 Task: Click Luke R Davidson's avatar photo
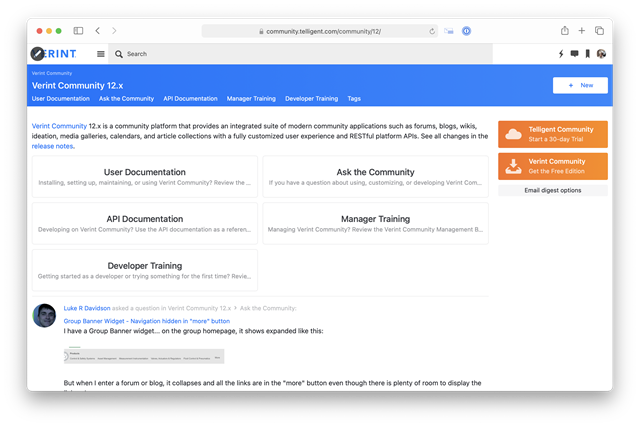(44, 316)
